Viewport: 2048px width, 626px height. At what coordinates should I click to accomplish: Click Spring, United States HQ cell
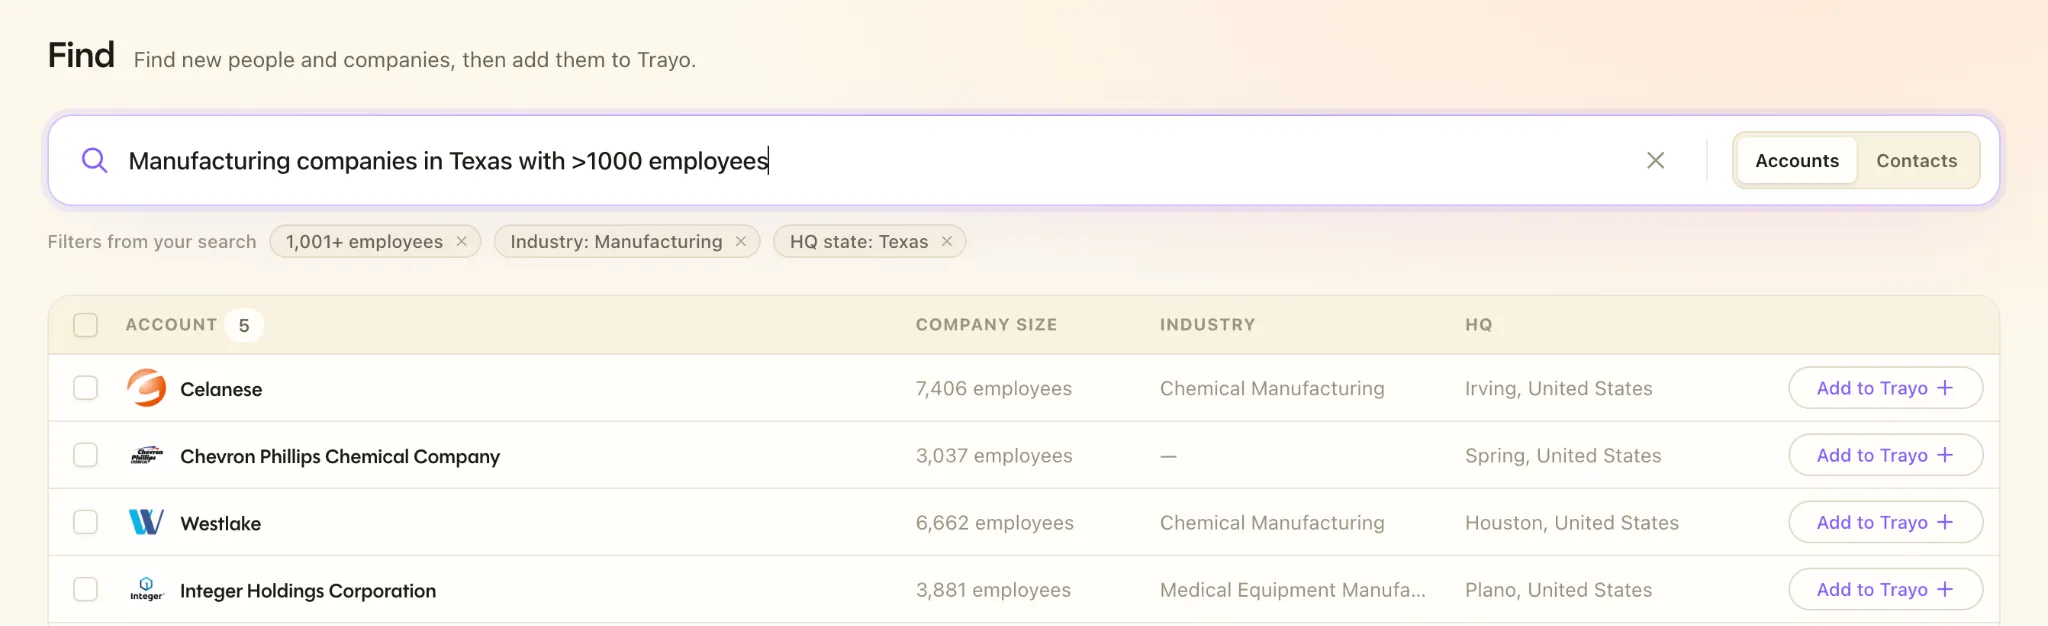click(1562, 455)
